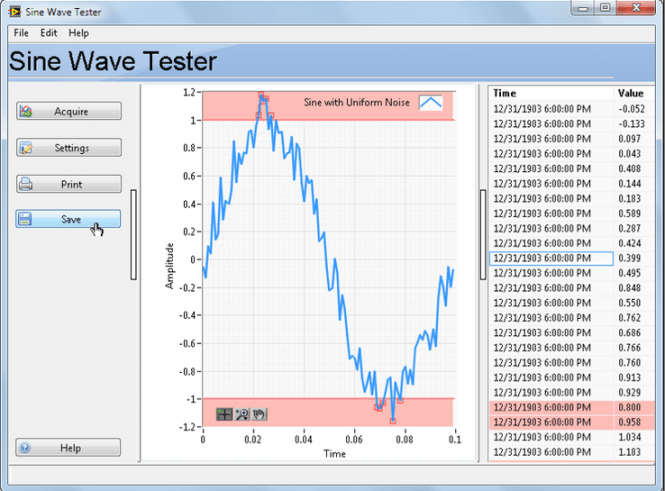Screen dimensions: 665x491
Task: Select table row with value 1.183
Action: click(x=572, y=452)
